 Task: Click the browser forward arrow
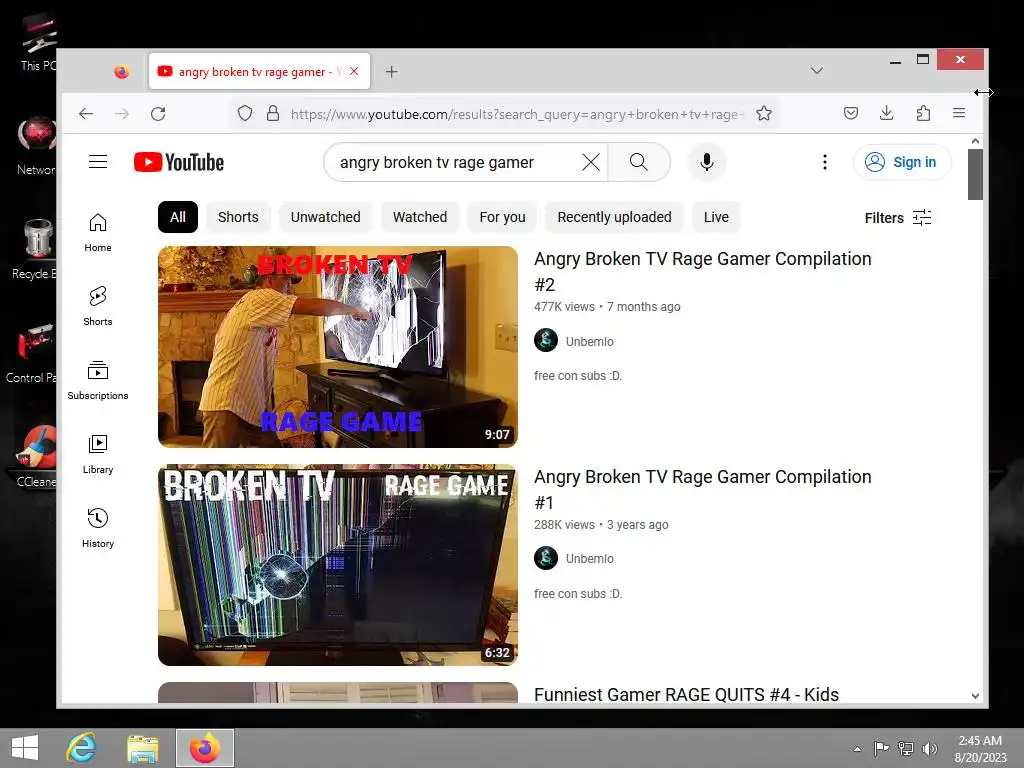click(x=122, y=114)
